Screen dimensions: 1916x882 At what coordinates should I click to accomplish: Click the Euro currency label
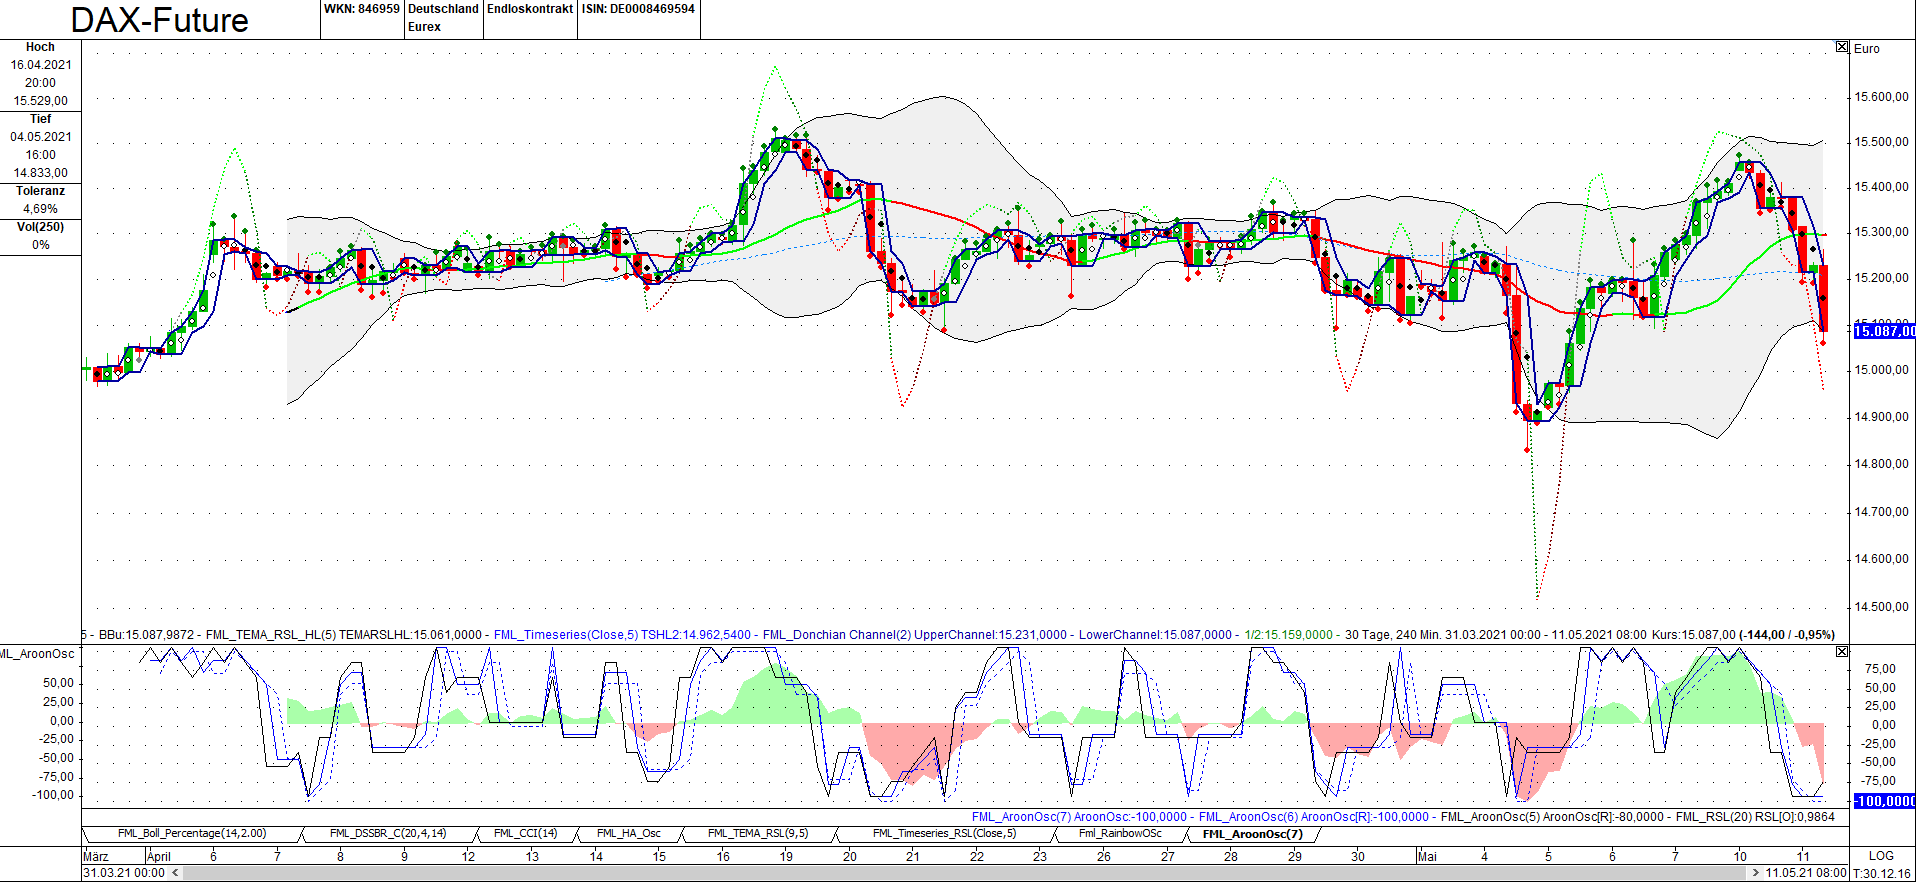click(1867, 48)
